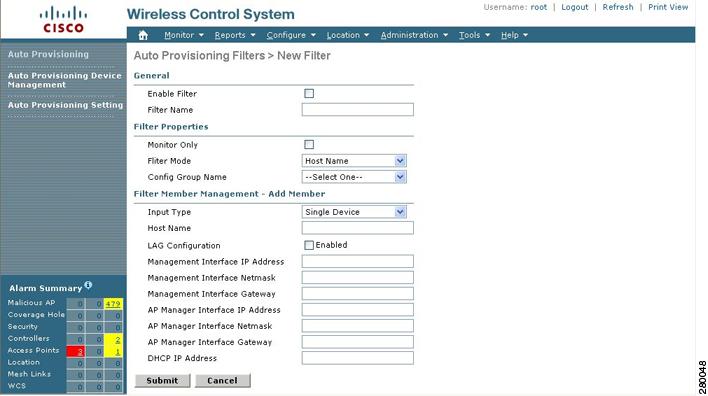The height and width of the screenshot is (396, 708).
Task: Open Malicious AP 479 minor alarms
Action: (113, 304)
